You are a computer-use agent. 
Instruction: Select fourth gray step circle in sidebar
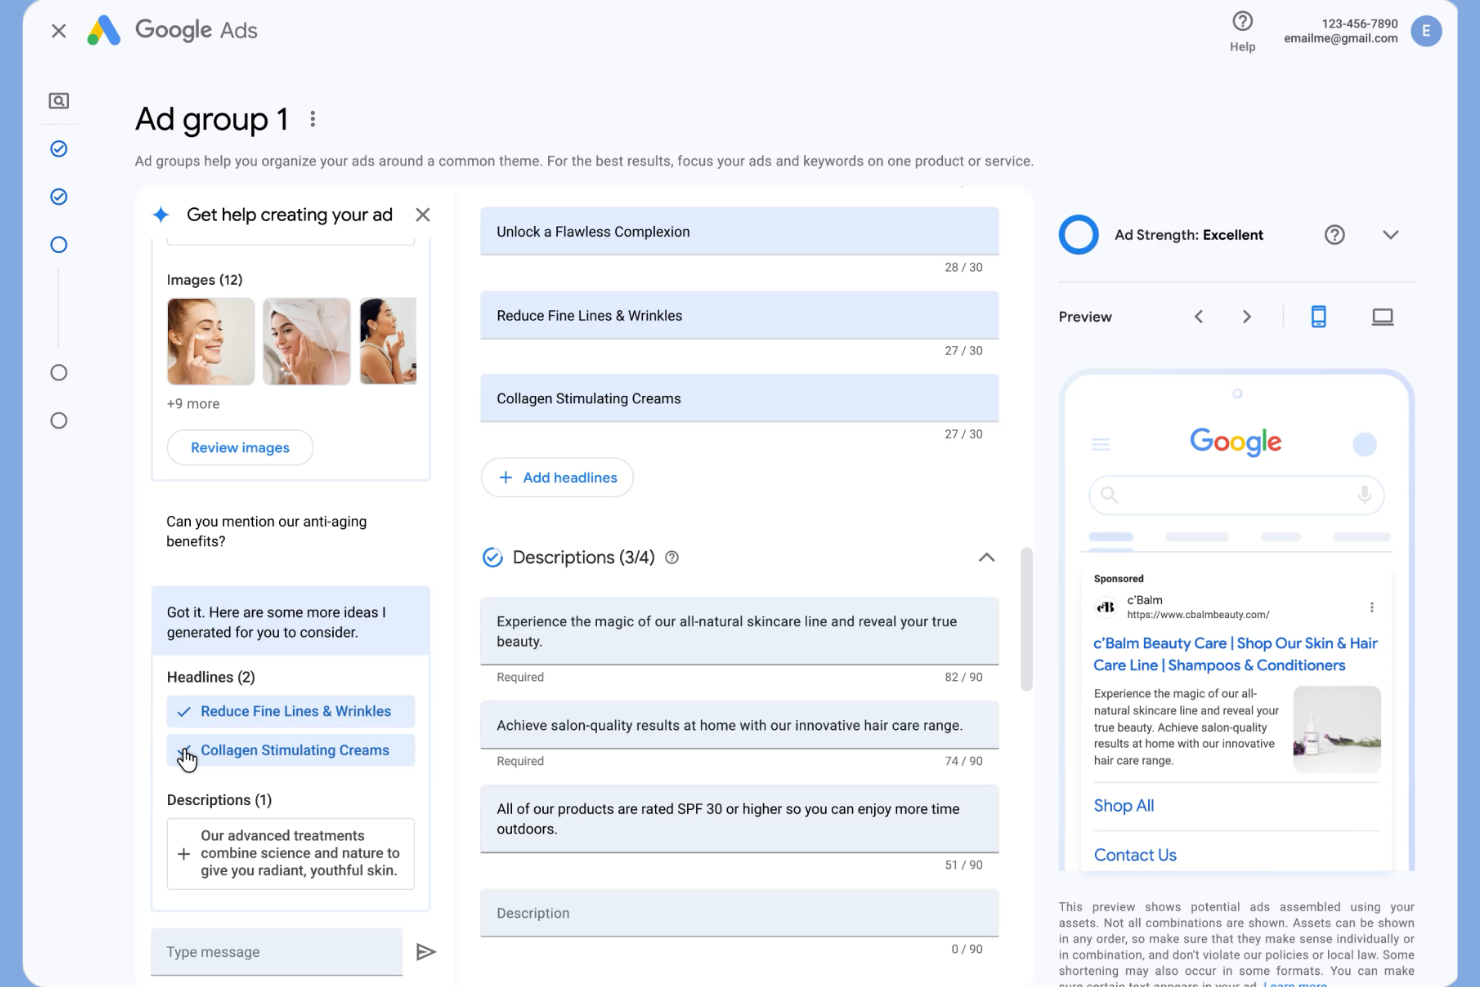[59, 373]
